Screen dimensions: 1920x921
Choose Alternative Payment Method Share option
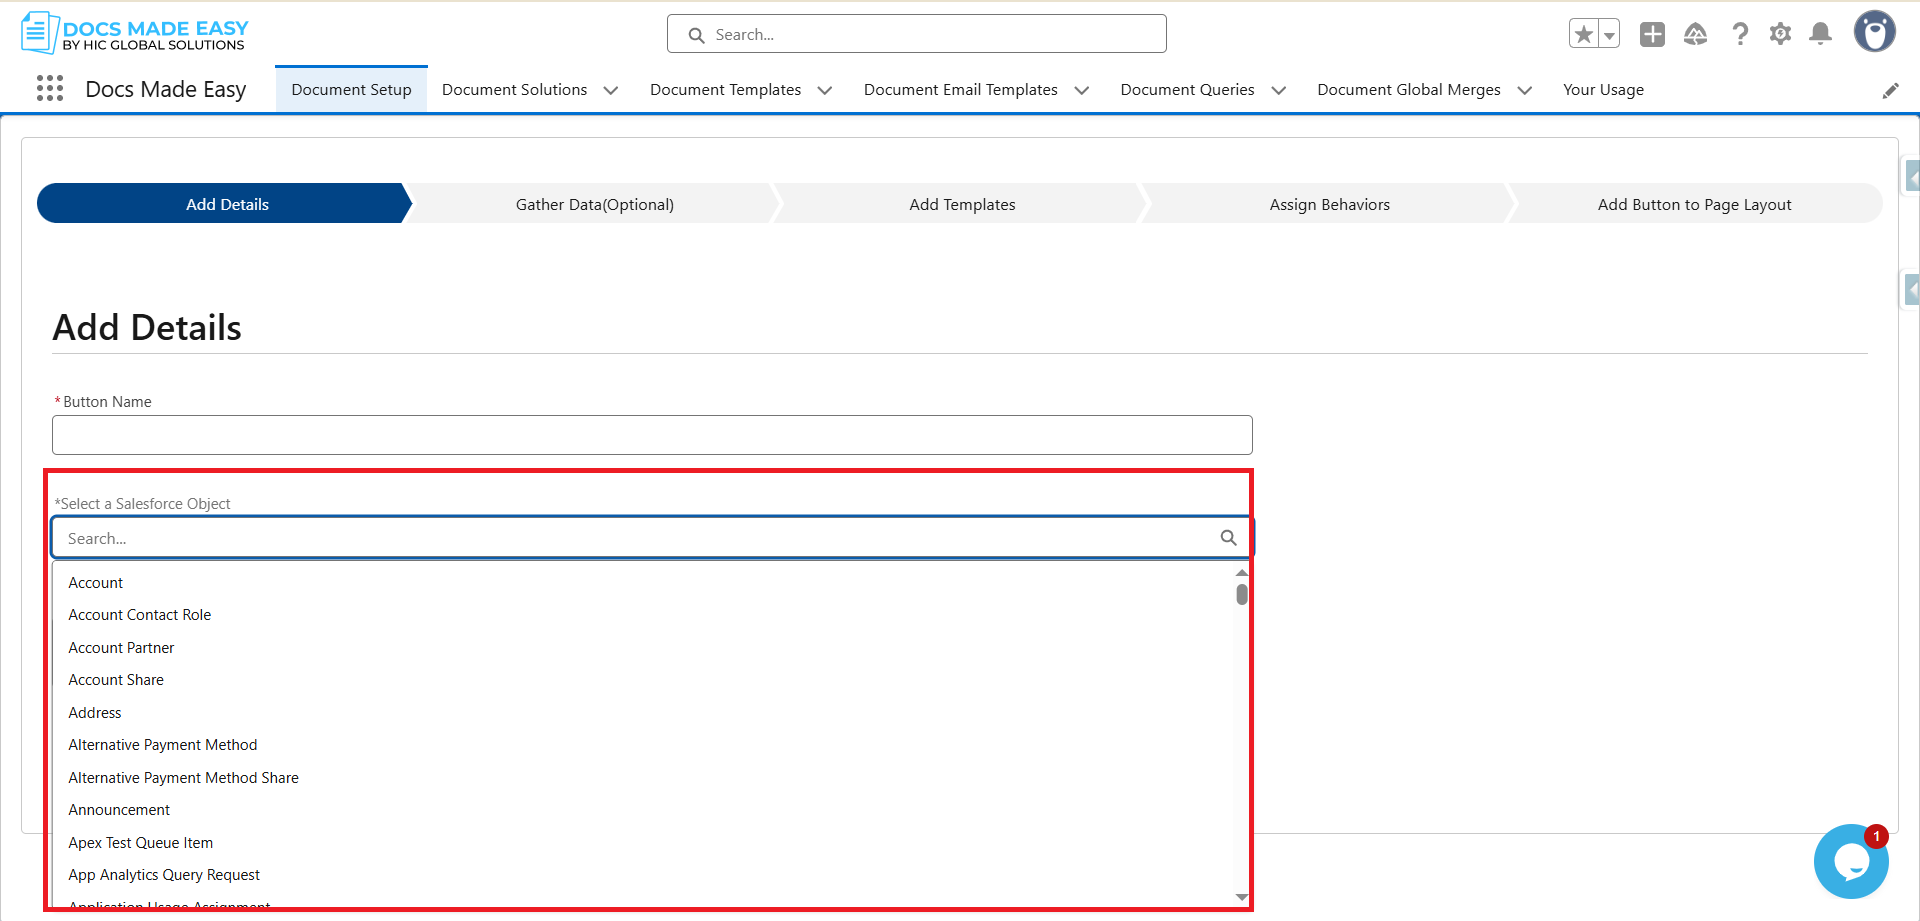point(183,778)
